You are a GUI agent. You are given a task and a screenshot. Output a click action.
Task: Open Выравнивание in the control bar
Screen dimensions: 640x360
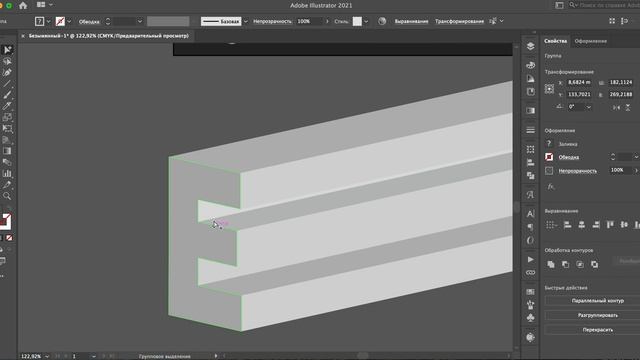[411, 21]
